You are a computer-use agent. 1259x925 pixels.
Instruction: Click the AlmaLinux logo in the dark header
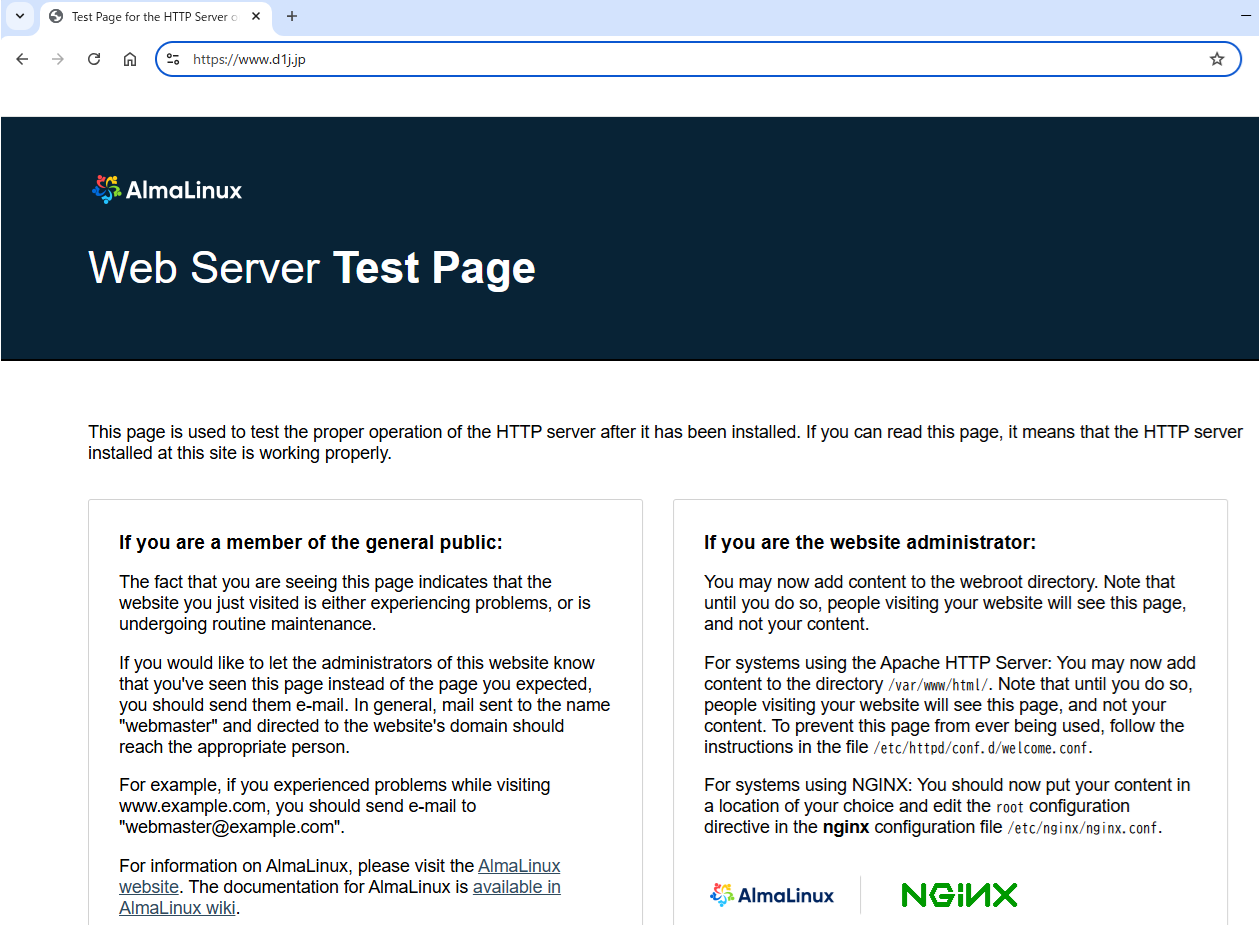[166, 188]
